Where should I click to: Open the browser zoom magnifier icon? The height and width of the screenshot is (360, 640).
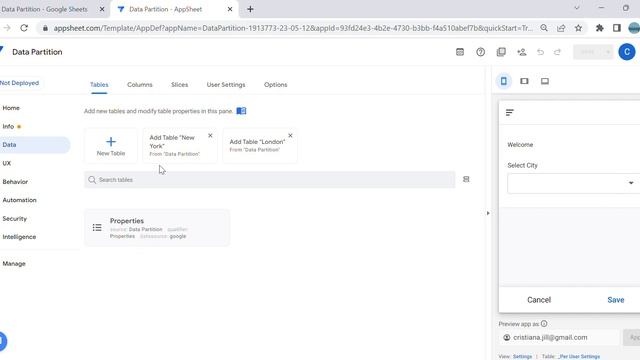tap(544, 28)
